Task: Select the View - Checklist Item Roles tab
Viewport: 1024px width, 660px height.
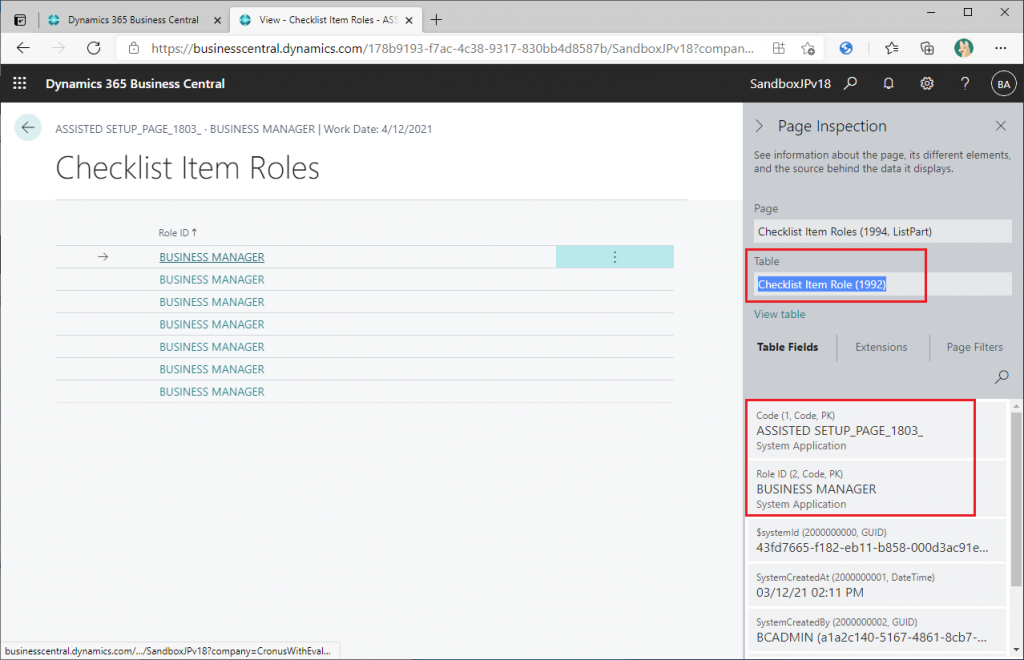Action: [328, 20]
